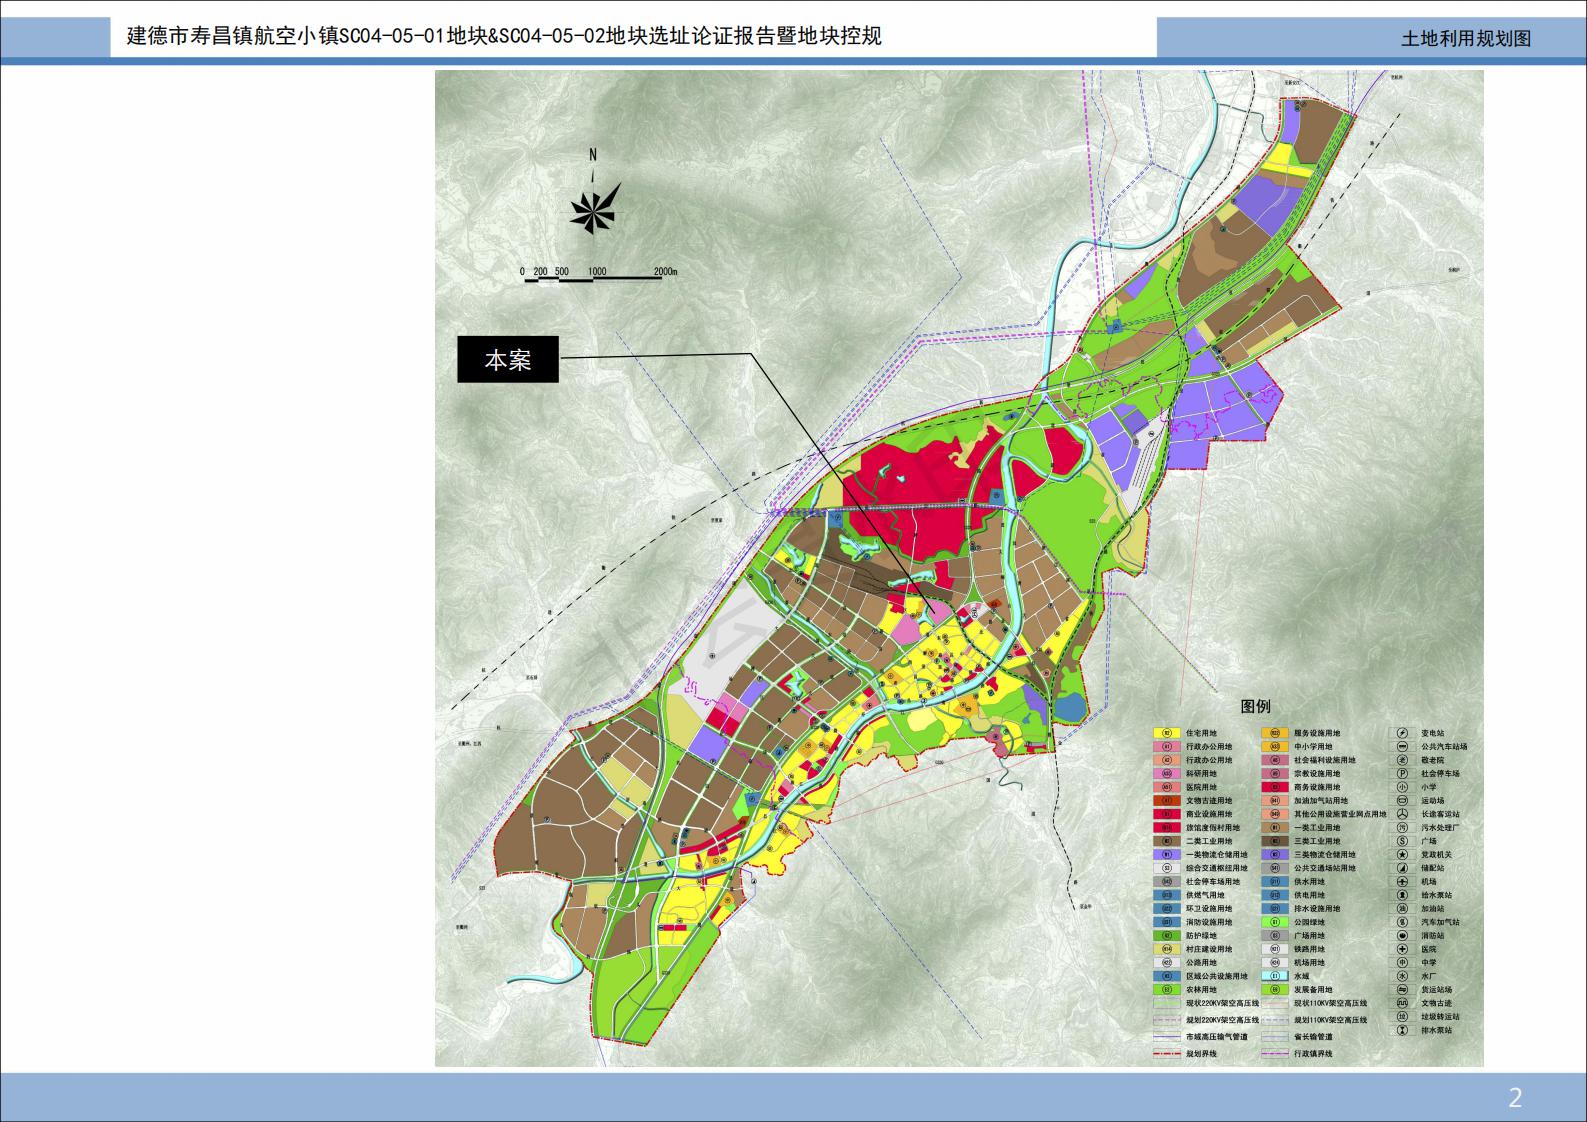Screen dimensions: 1587x1122
Task: Click the 中小学用地 legend label
Action: click(x=1314, y=747)
